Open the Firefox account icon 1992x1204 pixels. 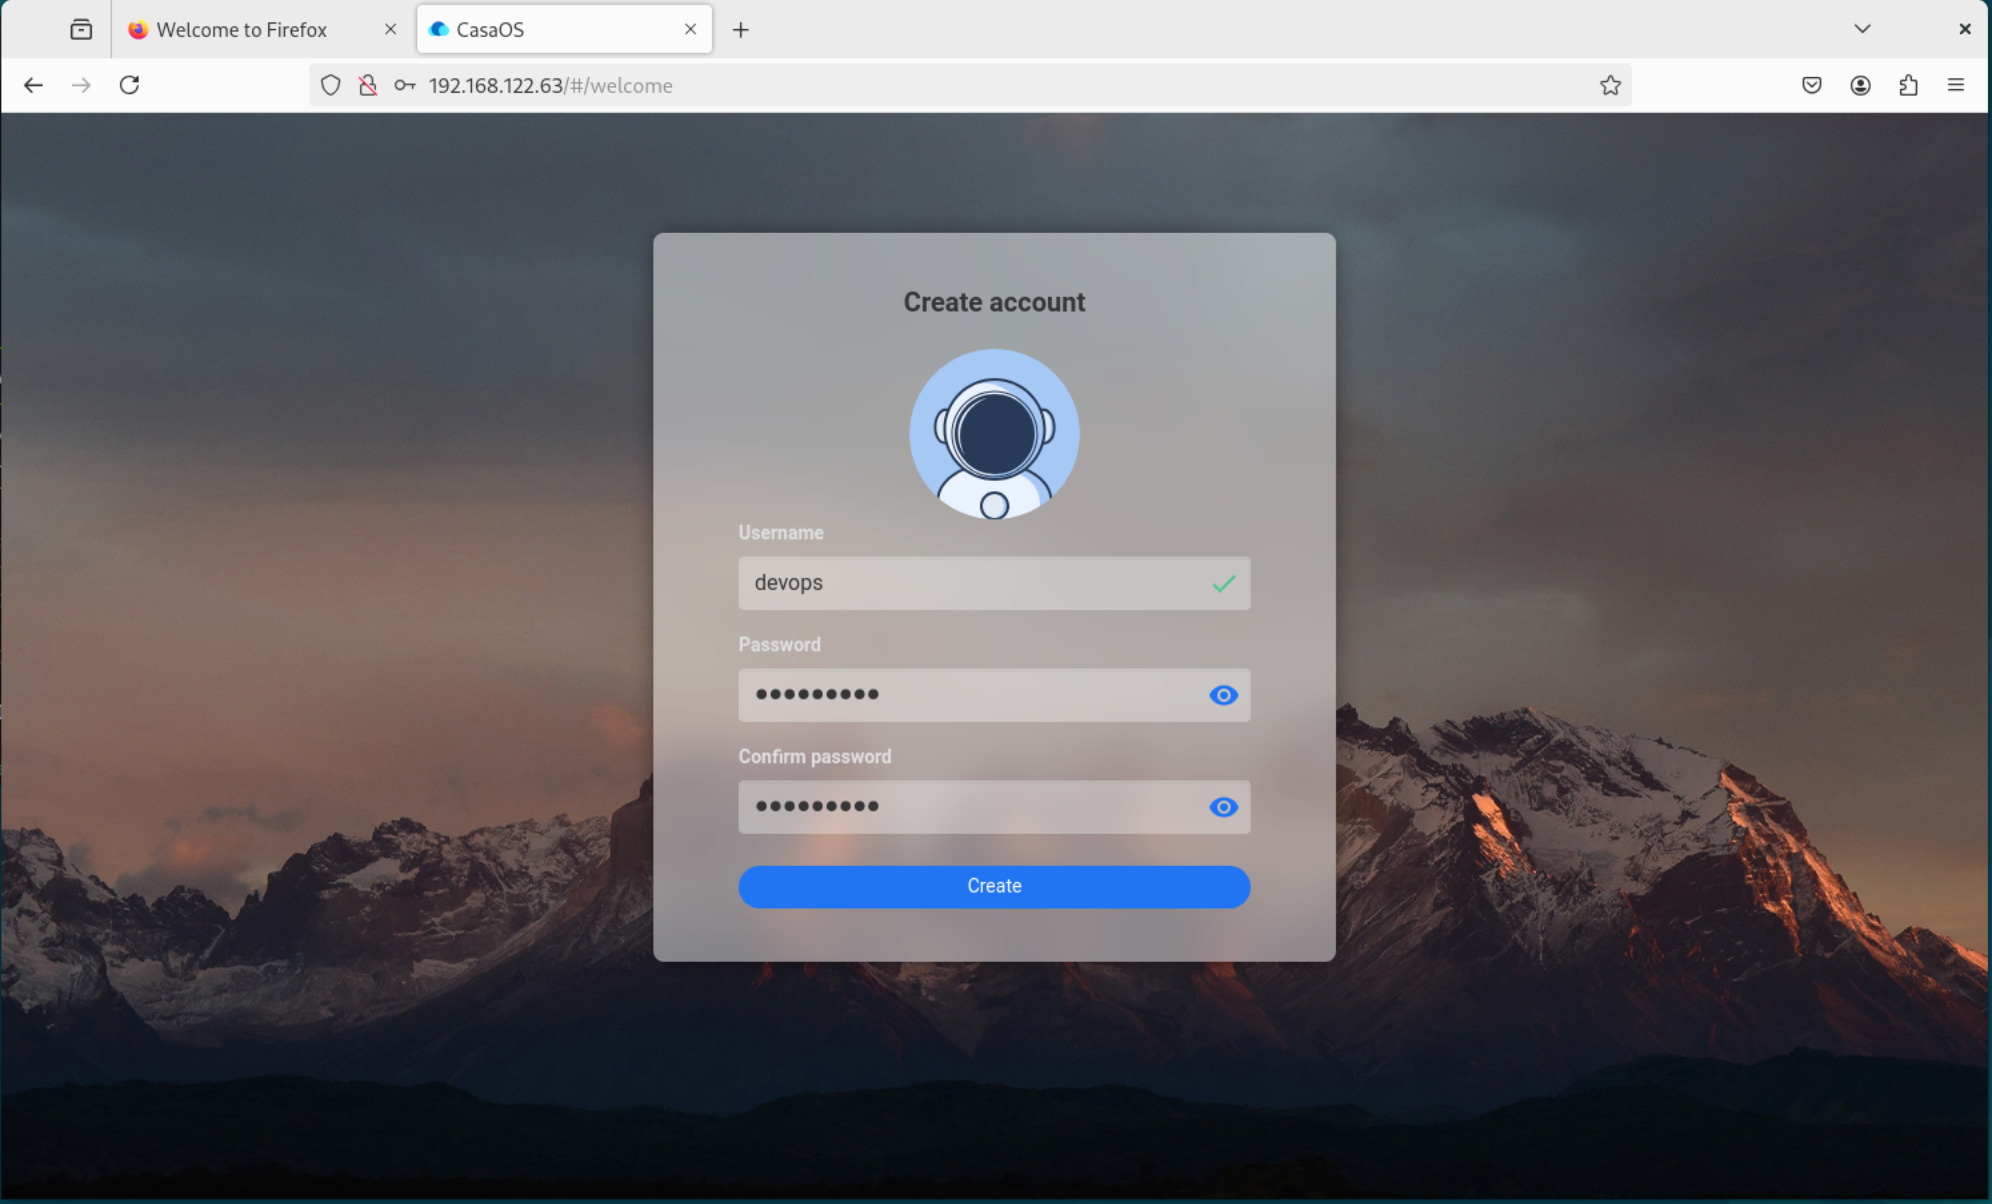click(x=1859, y=85)
